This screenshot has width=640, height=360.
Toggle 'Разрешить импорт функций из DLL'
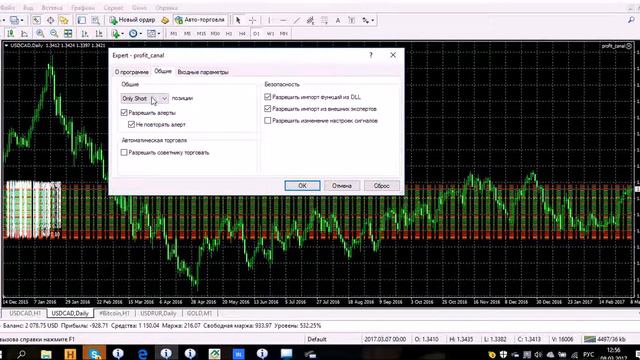[x=267, y=97]
